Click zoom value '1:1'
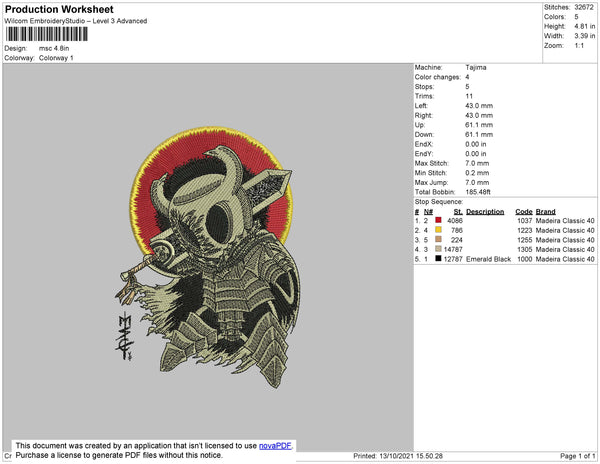600x464 pixels. (579, 46)
